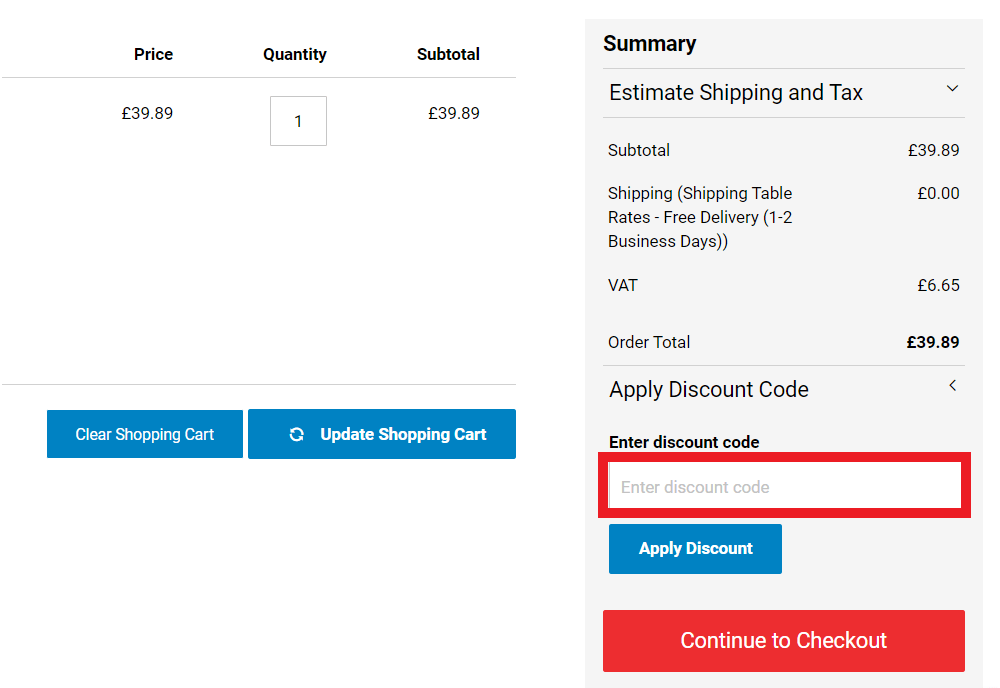
Task: Click the refresh icon in Update Shopping Cart
Action: 297,434
